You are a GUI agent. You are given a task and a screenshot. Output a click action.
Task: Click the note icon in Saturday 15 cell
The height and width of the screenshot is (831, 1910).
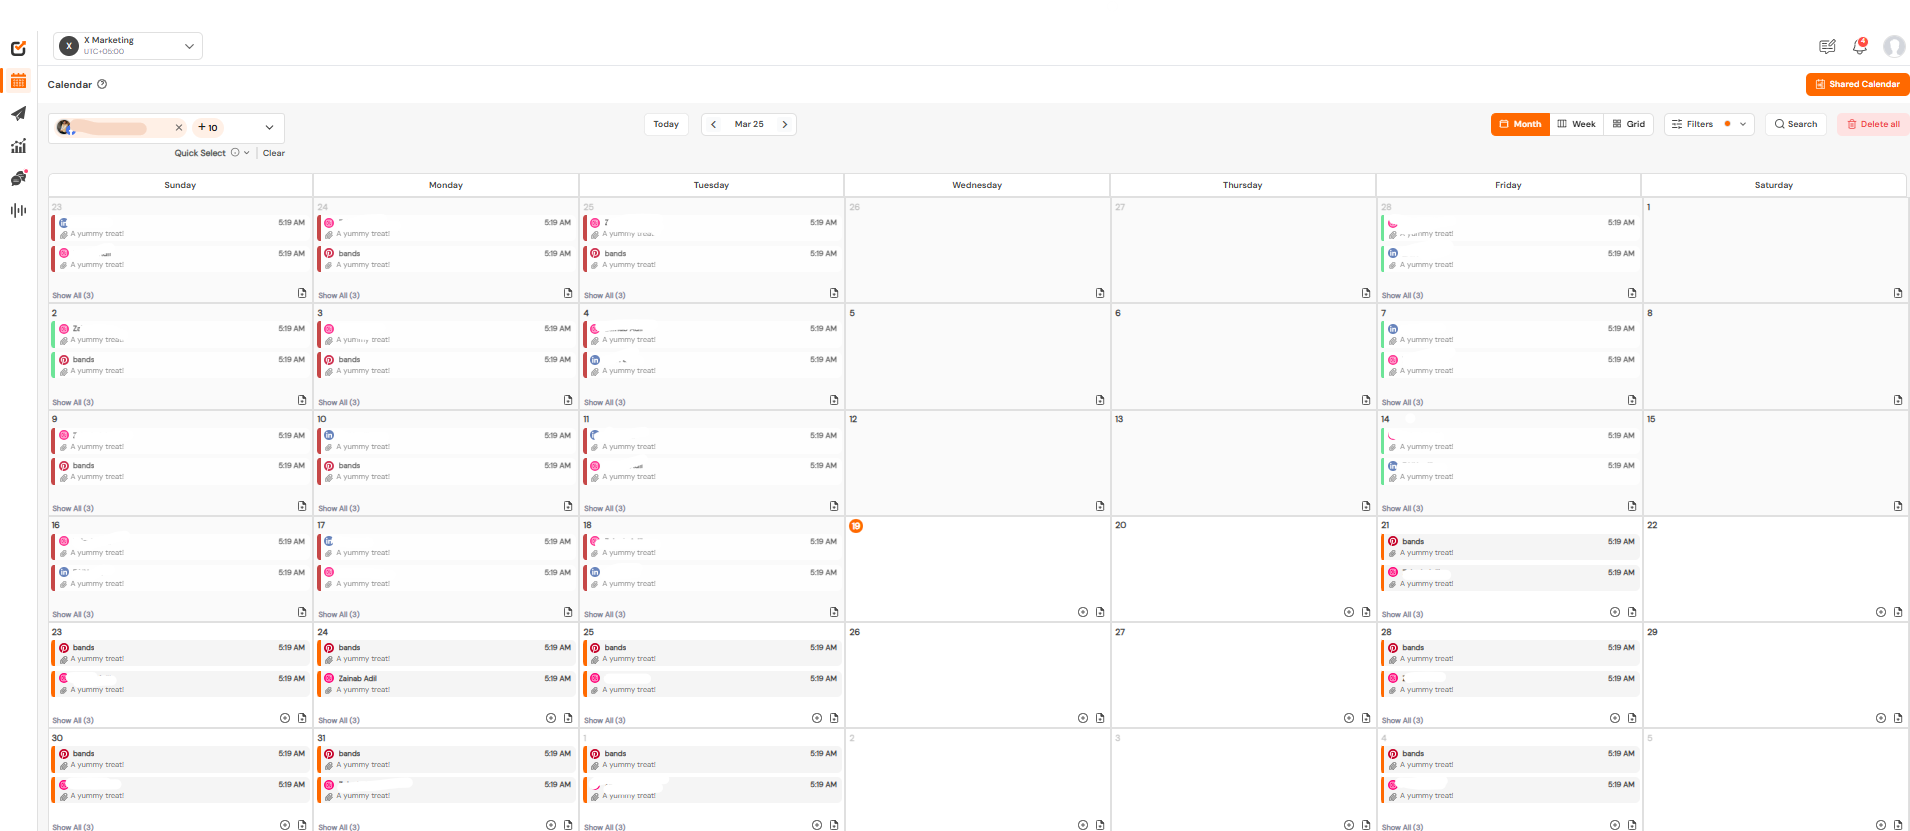click(1898, 506)
